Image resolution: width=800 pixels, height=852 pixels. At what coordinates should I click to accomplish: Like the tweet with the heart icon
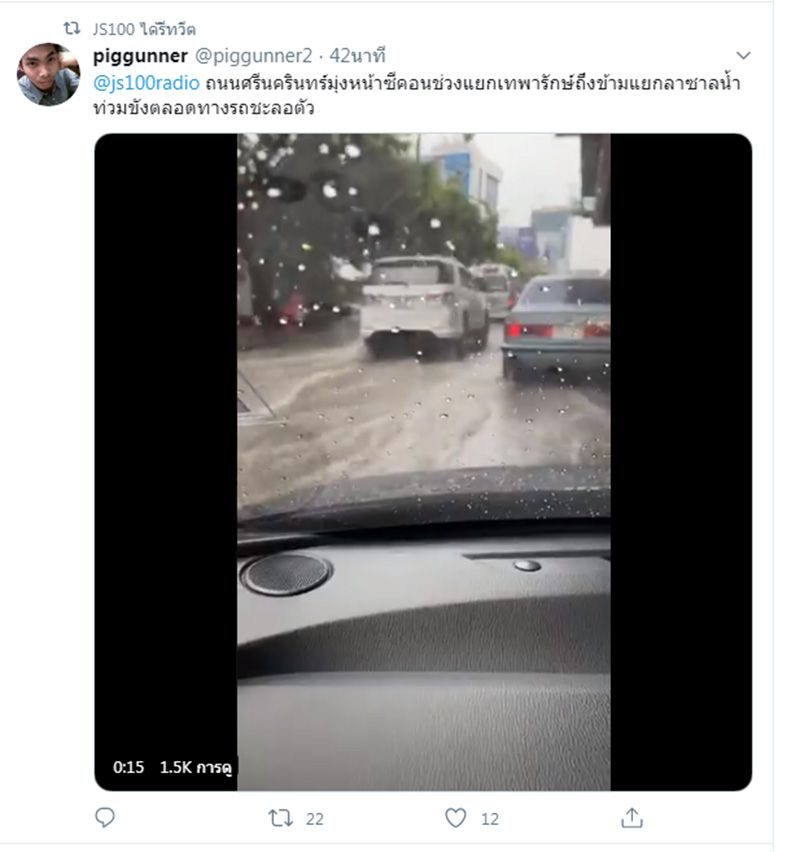(x=455, y=818)
